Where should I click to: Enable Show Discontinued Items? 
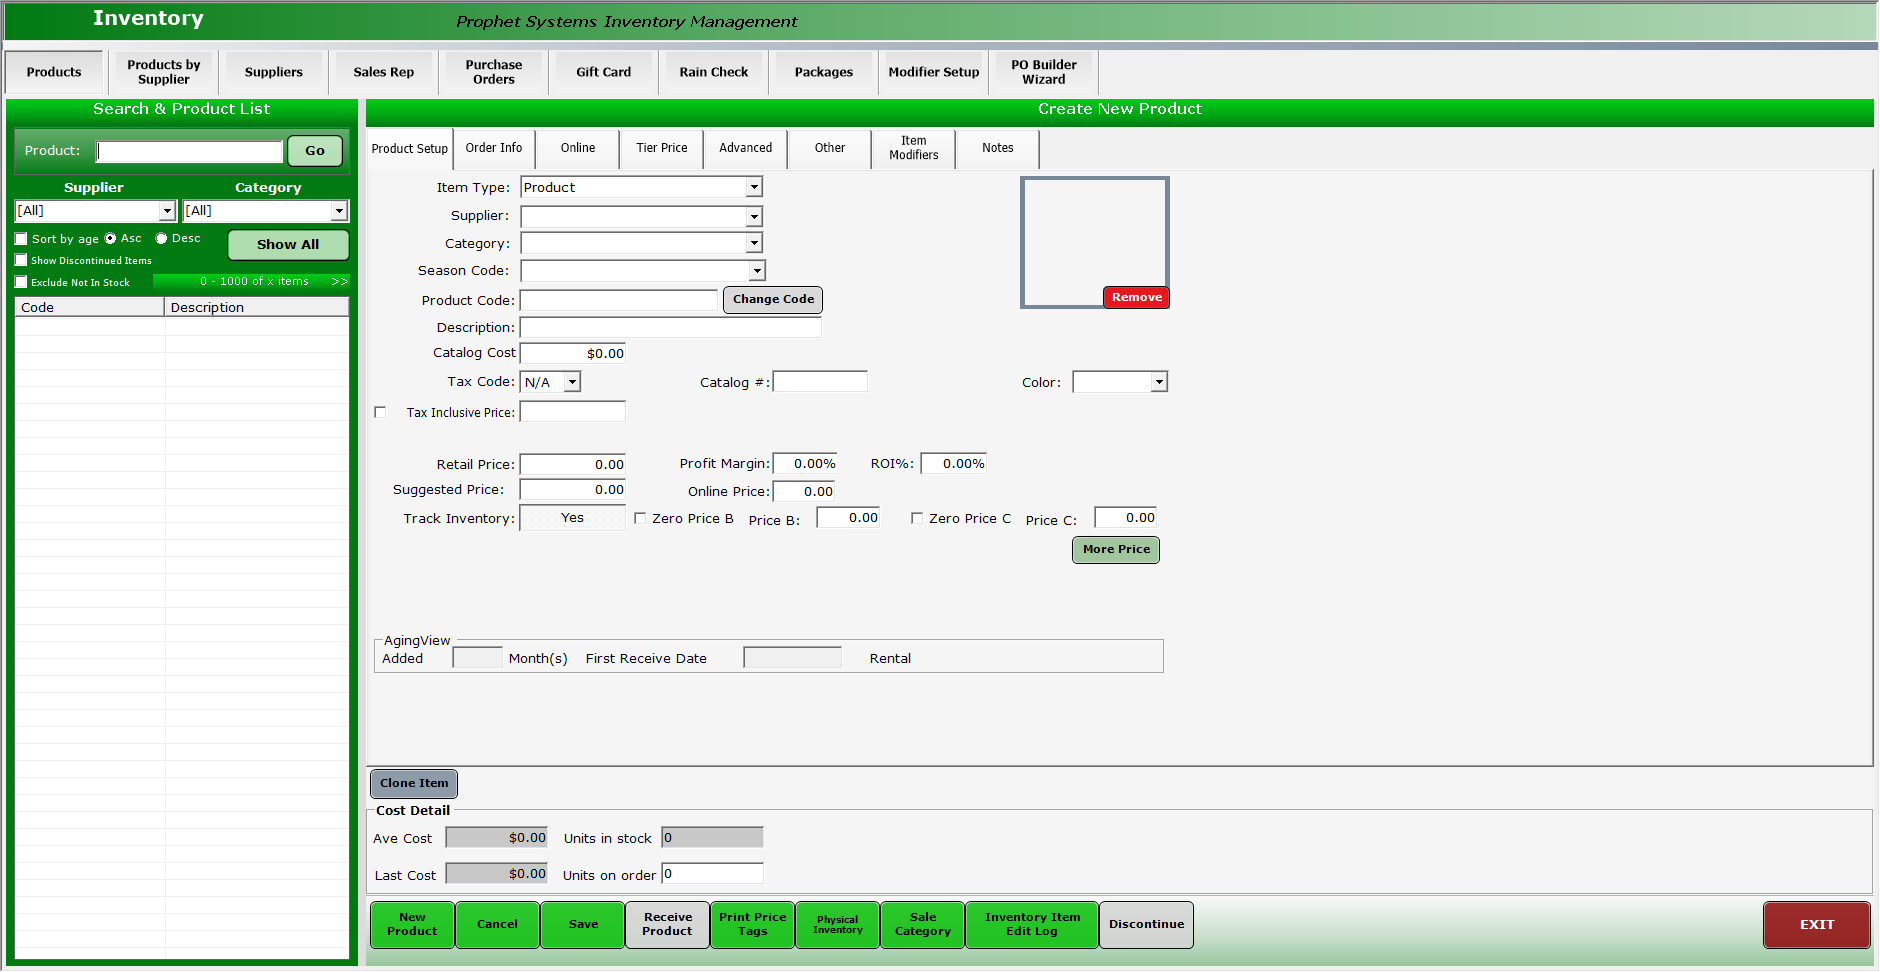coord(21,260)
